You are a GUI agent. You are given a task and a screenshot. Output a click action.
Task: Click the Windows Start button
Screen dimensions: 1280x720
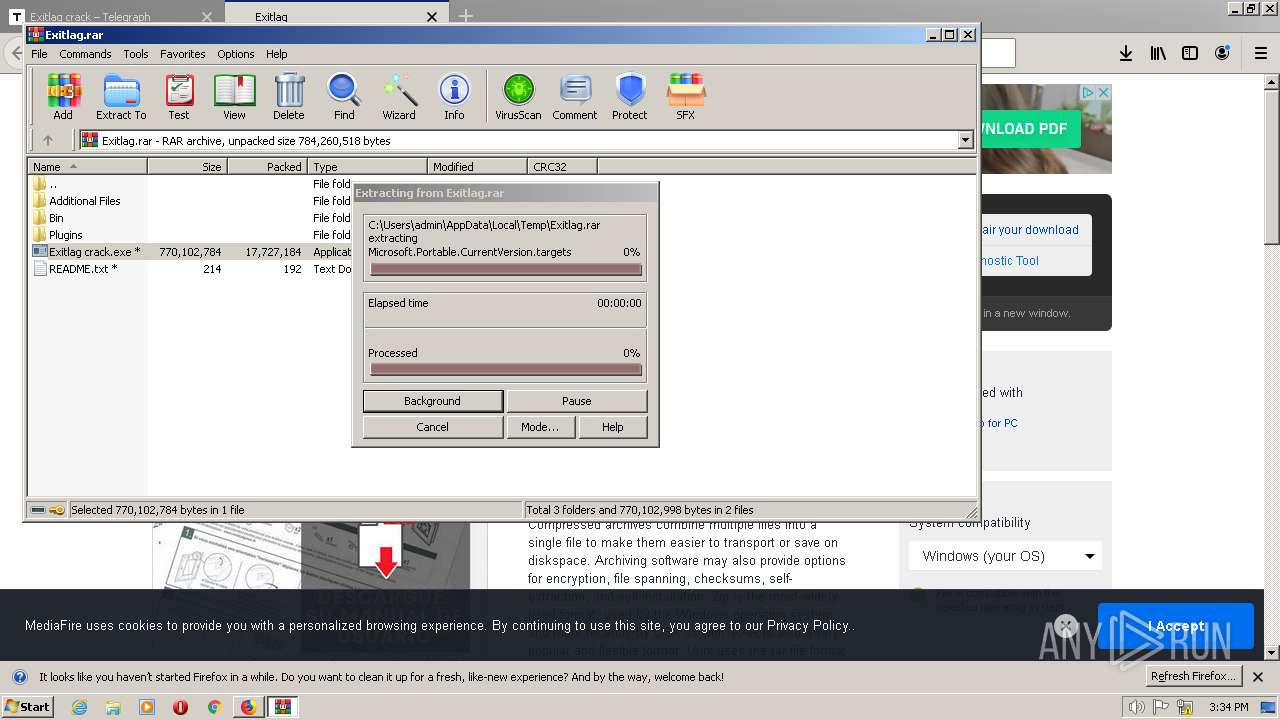(x=27, y=706)
